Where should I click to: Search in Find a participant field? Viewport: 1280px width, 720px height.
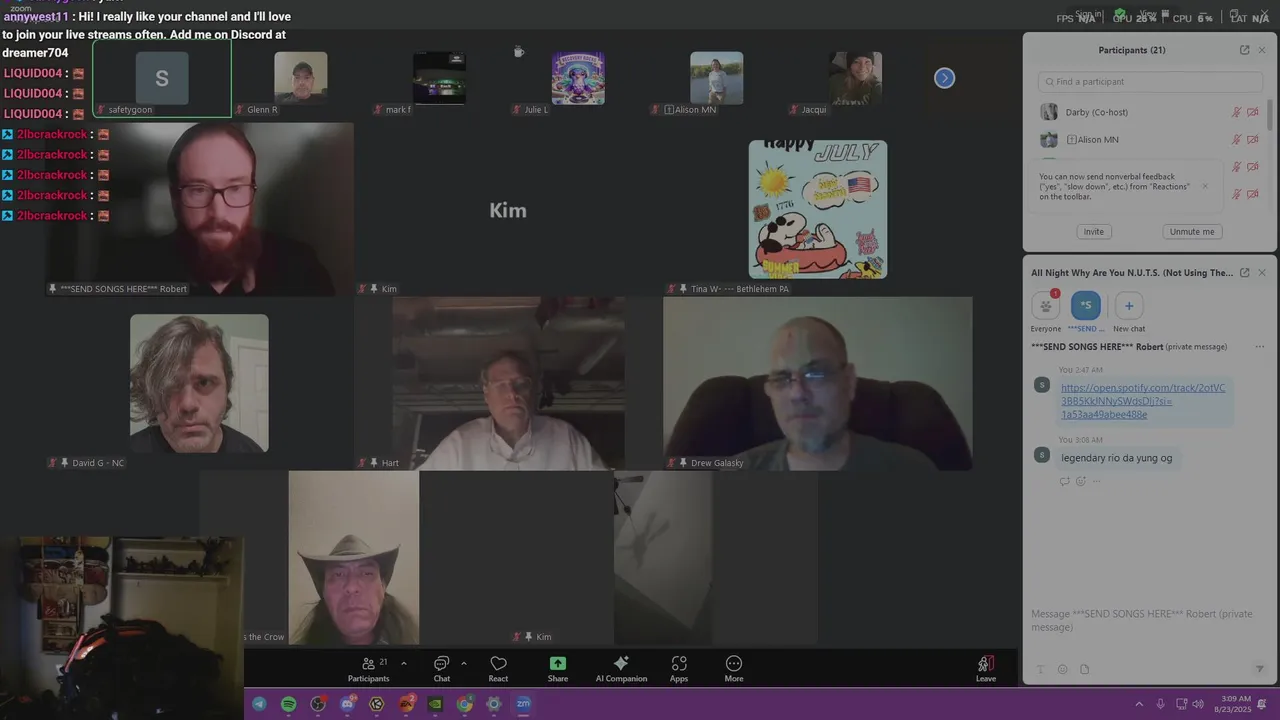(x=1150, y=82)
